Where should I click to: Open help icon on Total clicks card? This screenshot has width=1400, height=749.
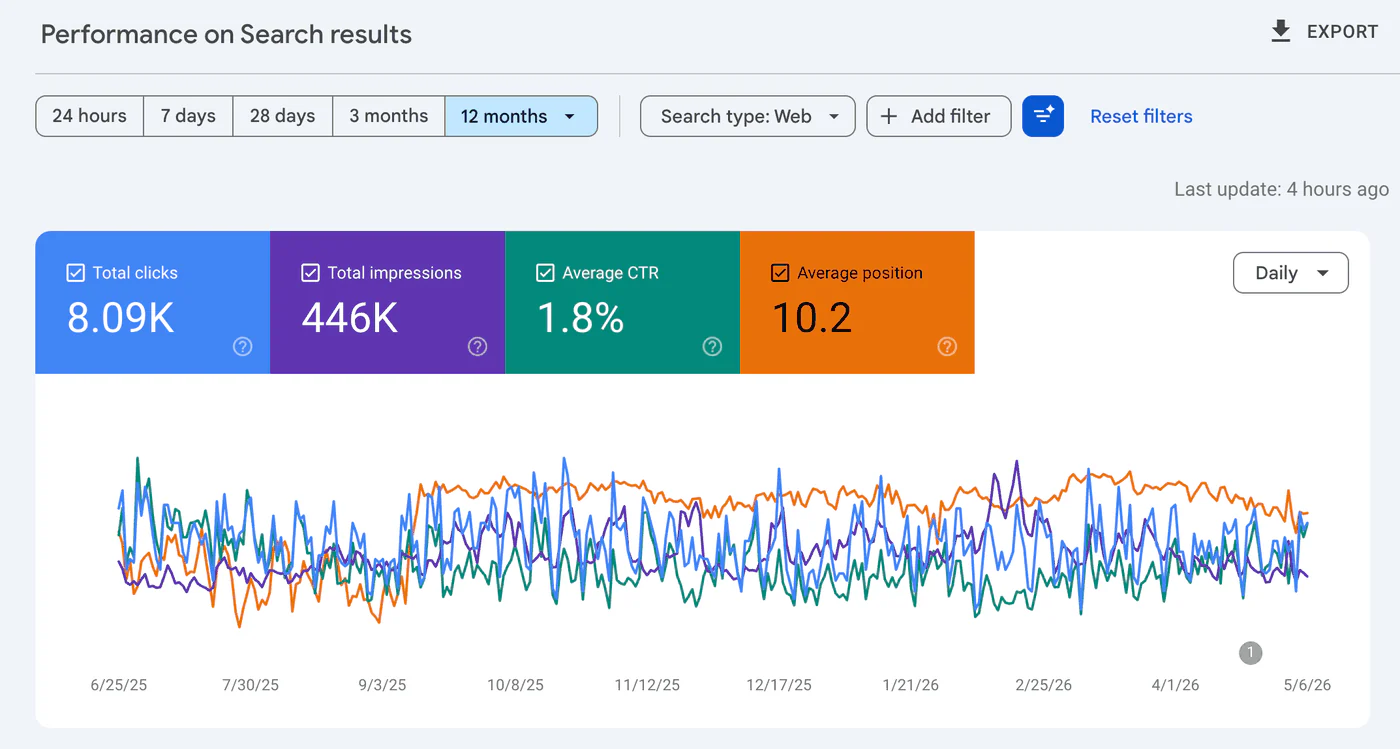(x=242, y=346)
